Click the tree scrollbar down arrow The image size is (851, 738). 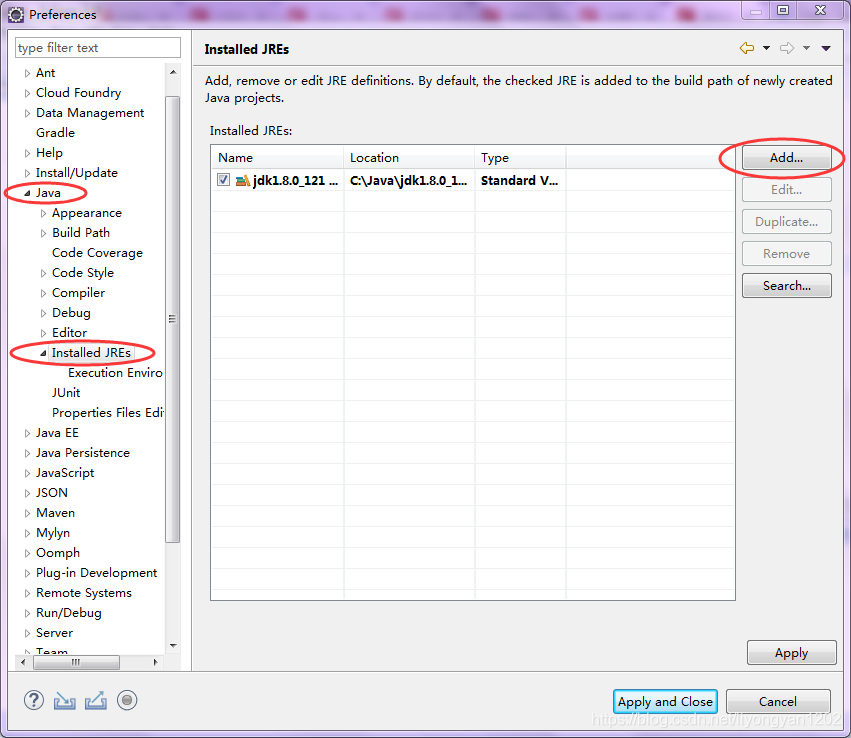pyautogui.click(x=173, y=645)
